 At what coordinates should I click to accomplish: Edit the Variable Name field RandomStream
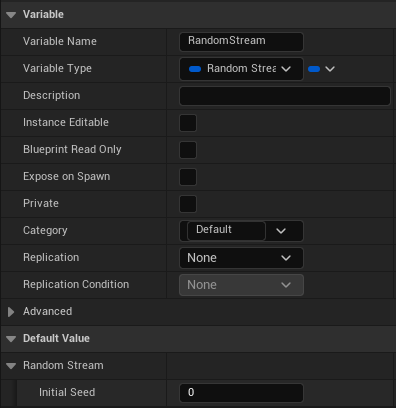pyautogui.click(x=241, y=42)
